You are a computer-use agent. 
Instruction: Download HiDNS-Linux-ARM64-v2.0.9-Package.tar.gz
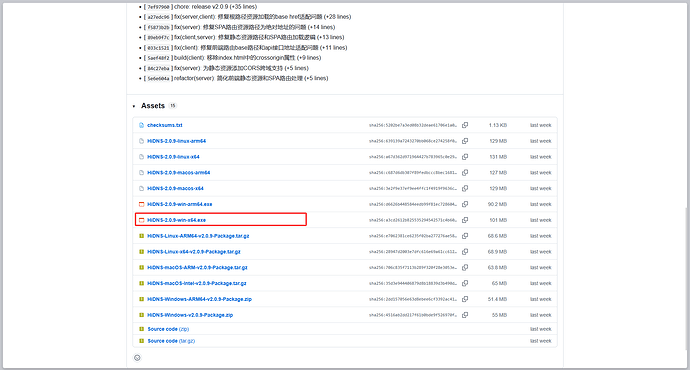click(198, 236)
